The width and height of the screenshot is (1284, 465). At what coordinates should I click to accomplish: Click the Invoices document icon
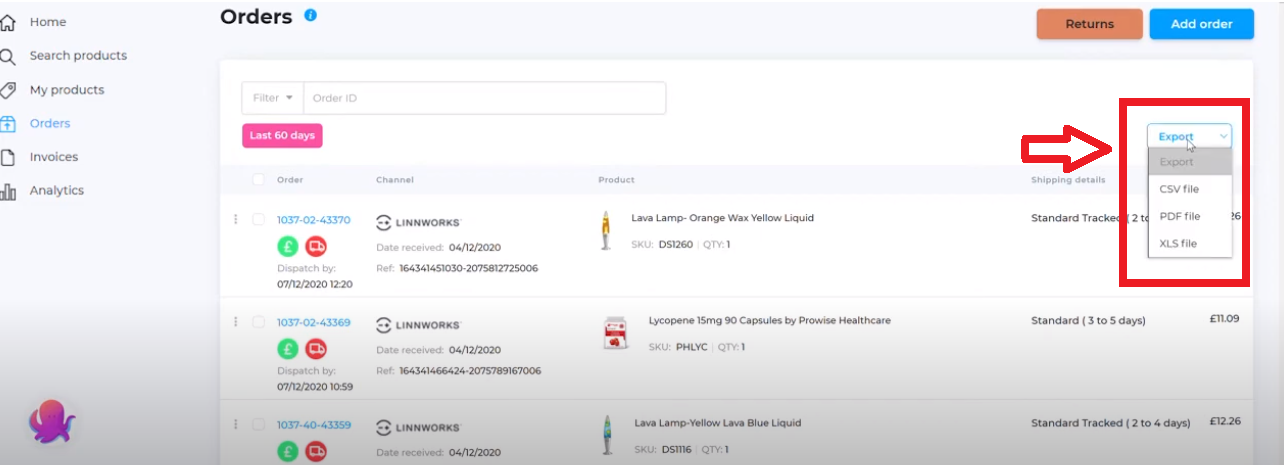pyautogui.click(x=8, y=157)
